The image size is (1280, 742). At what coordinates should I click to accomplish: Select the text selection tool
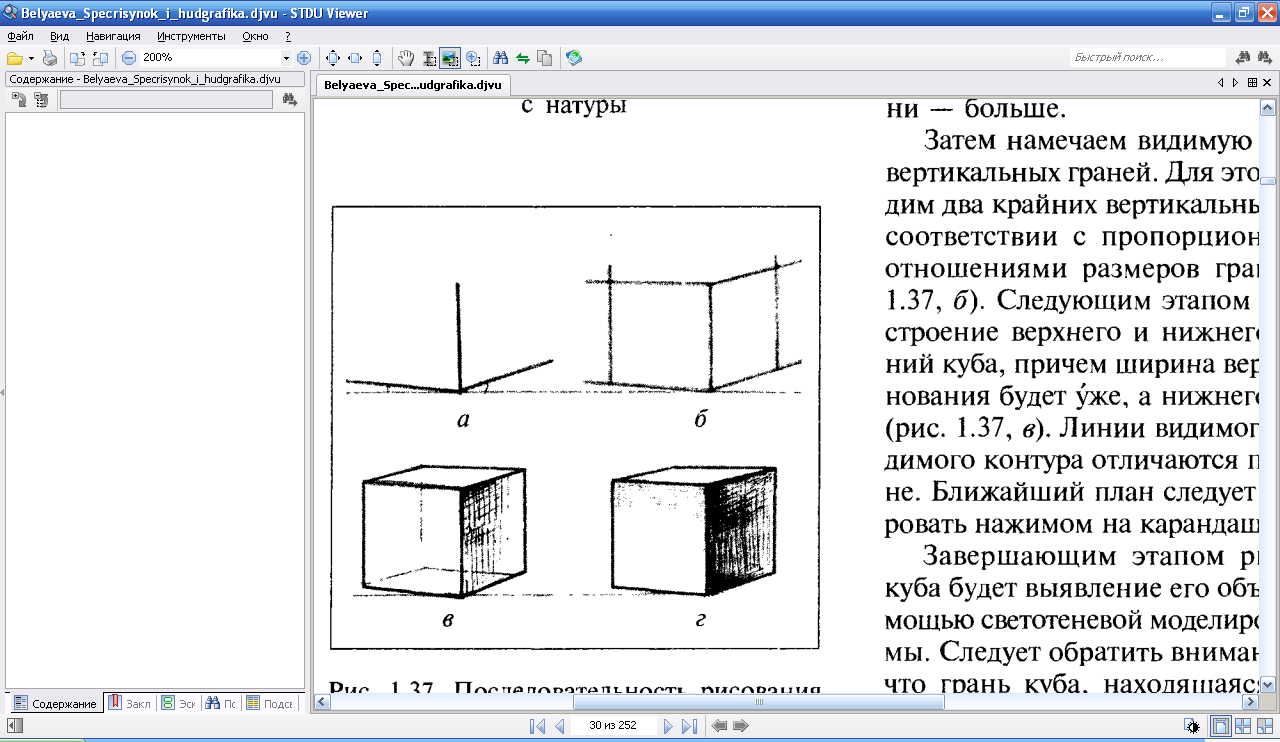coord(428,58)
